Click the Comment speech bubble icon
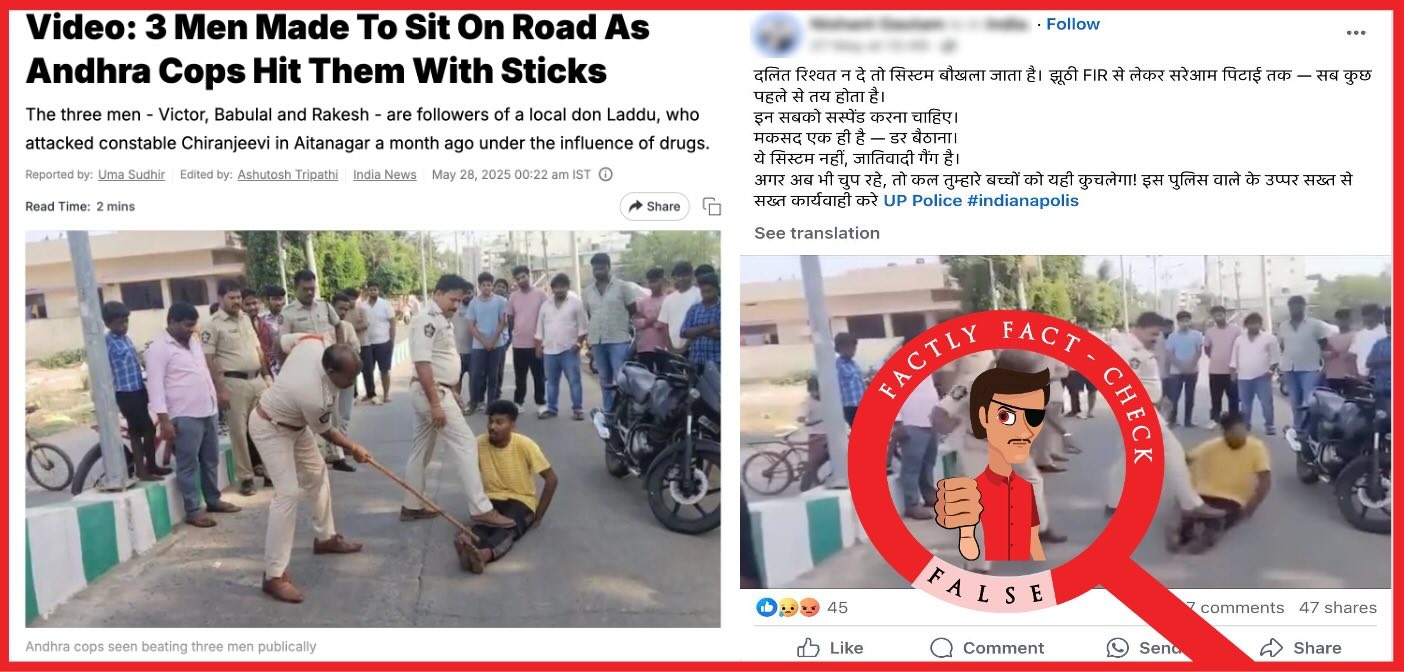The width and height of the screenshot is (1404, 672). click(x=941, y=648)
